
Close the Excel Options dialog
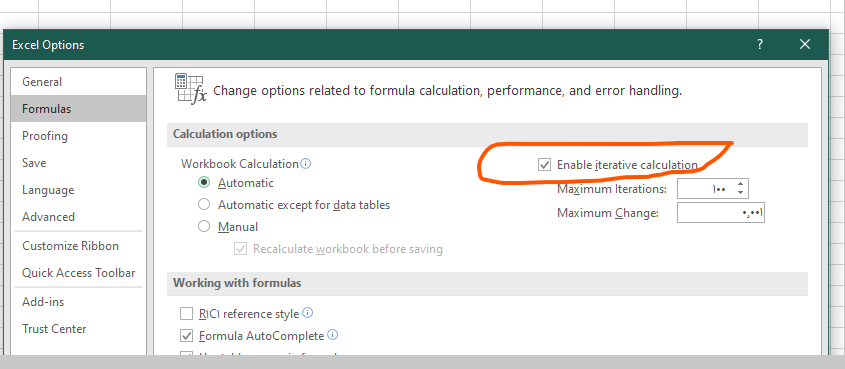coord(805,45)
